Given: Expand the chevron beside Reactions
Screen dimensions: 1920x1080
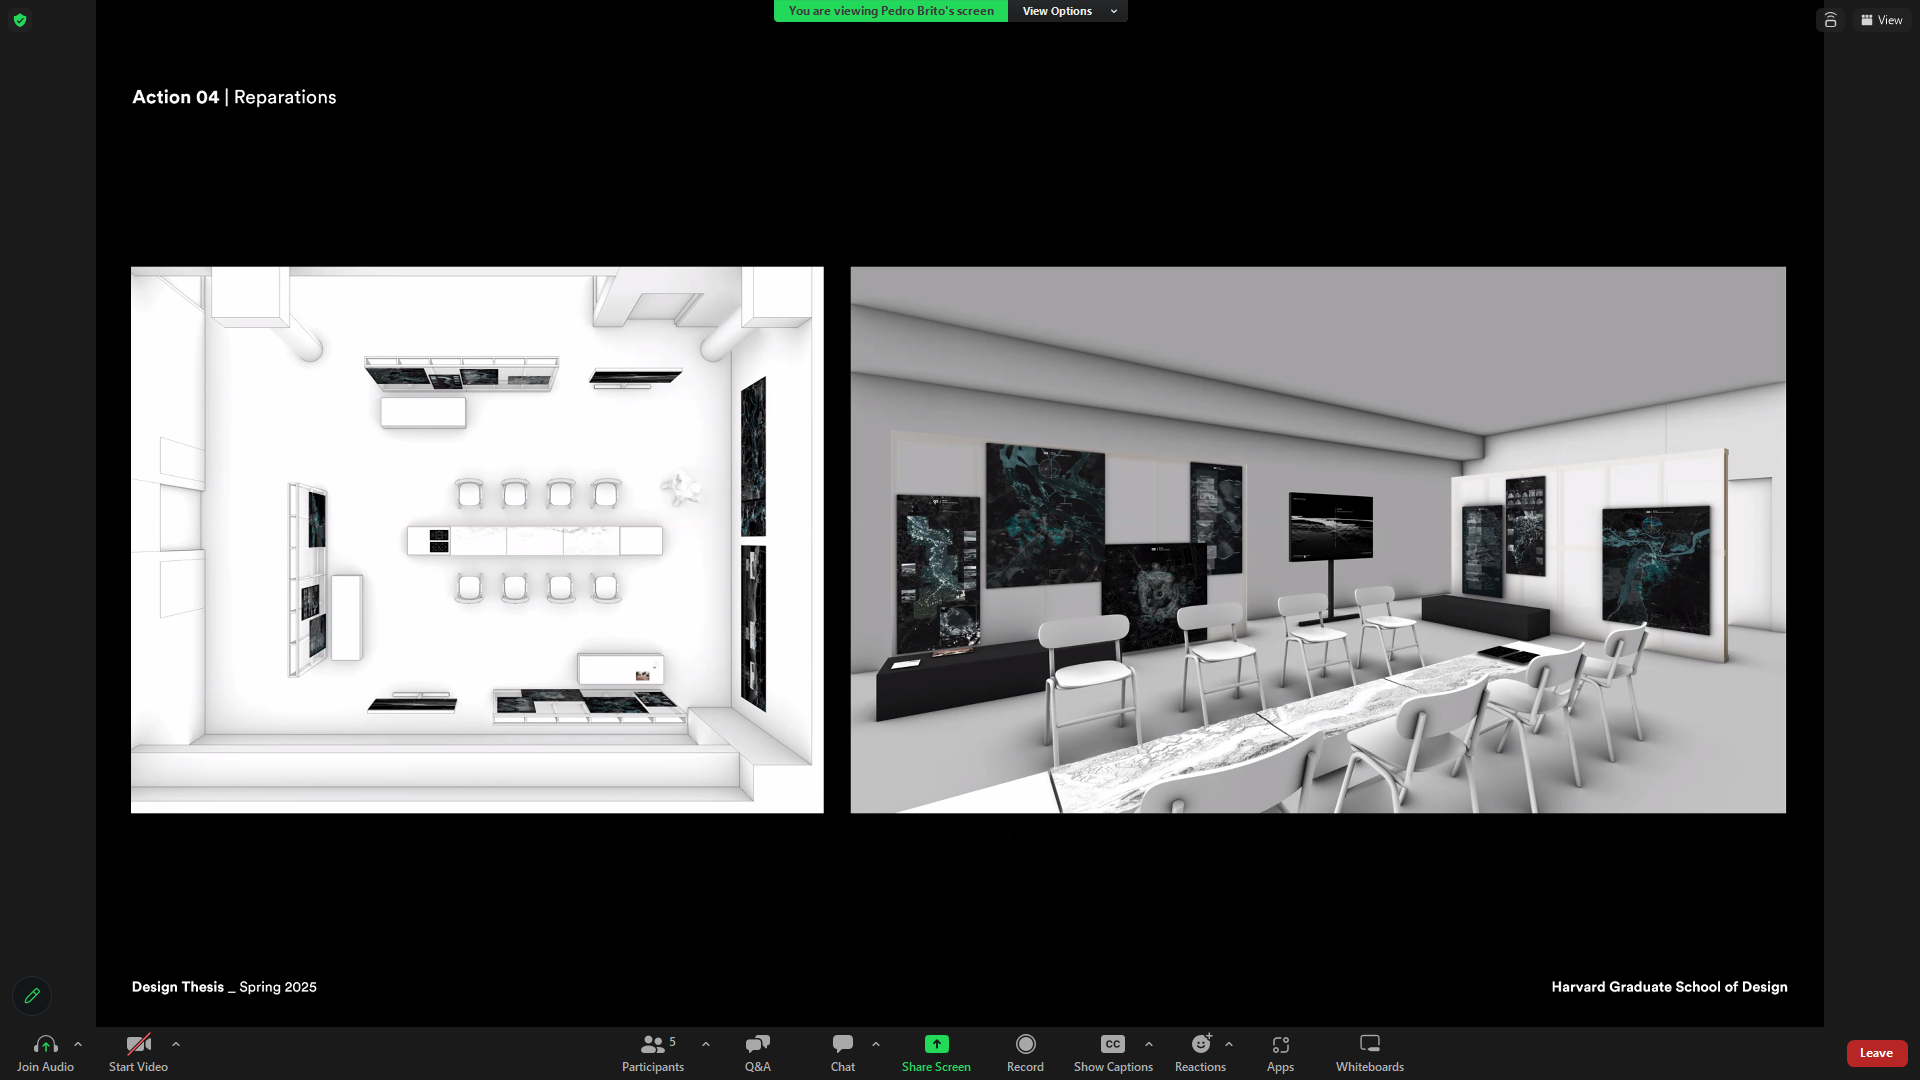Looking at the screenshot, I should pyautogui.click(x=1229, y=1044).
